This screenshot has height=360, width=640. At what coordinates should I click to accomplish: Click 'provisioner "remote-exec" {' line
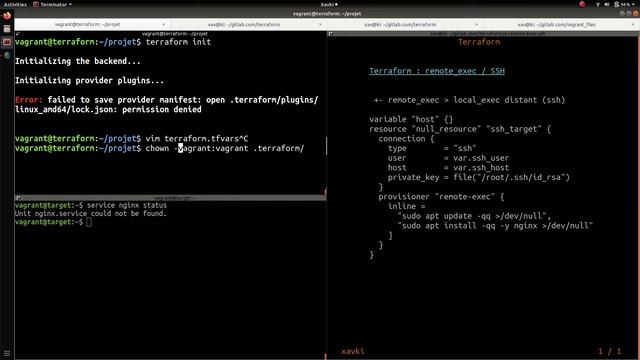pos(441,197)
